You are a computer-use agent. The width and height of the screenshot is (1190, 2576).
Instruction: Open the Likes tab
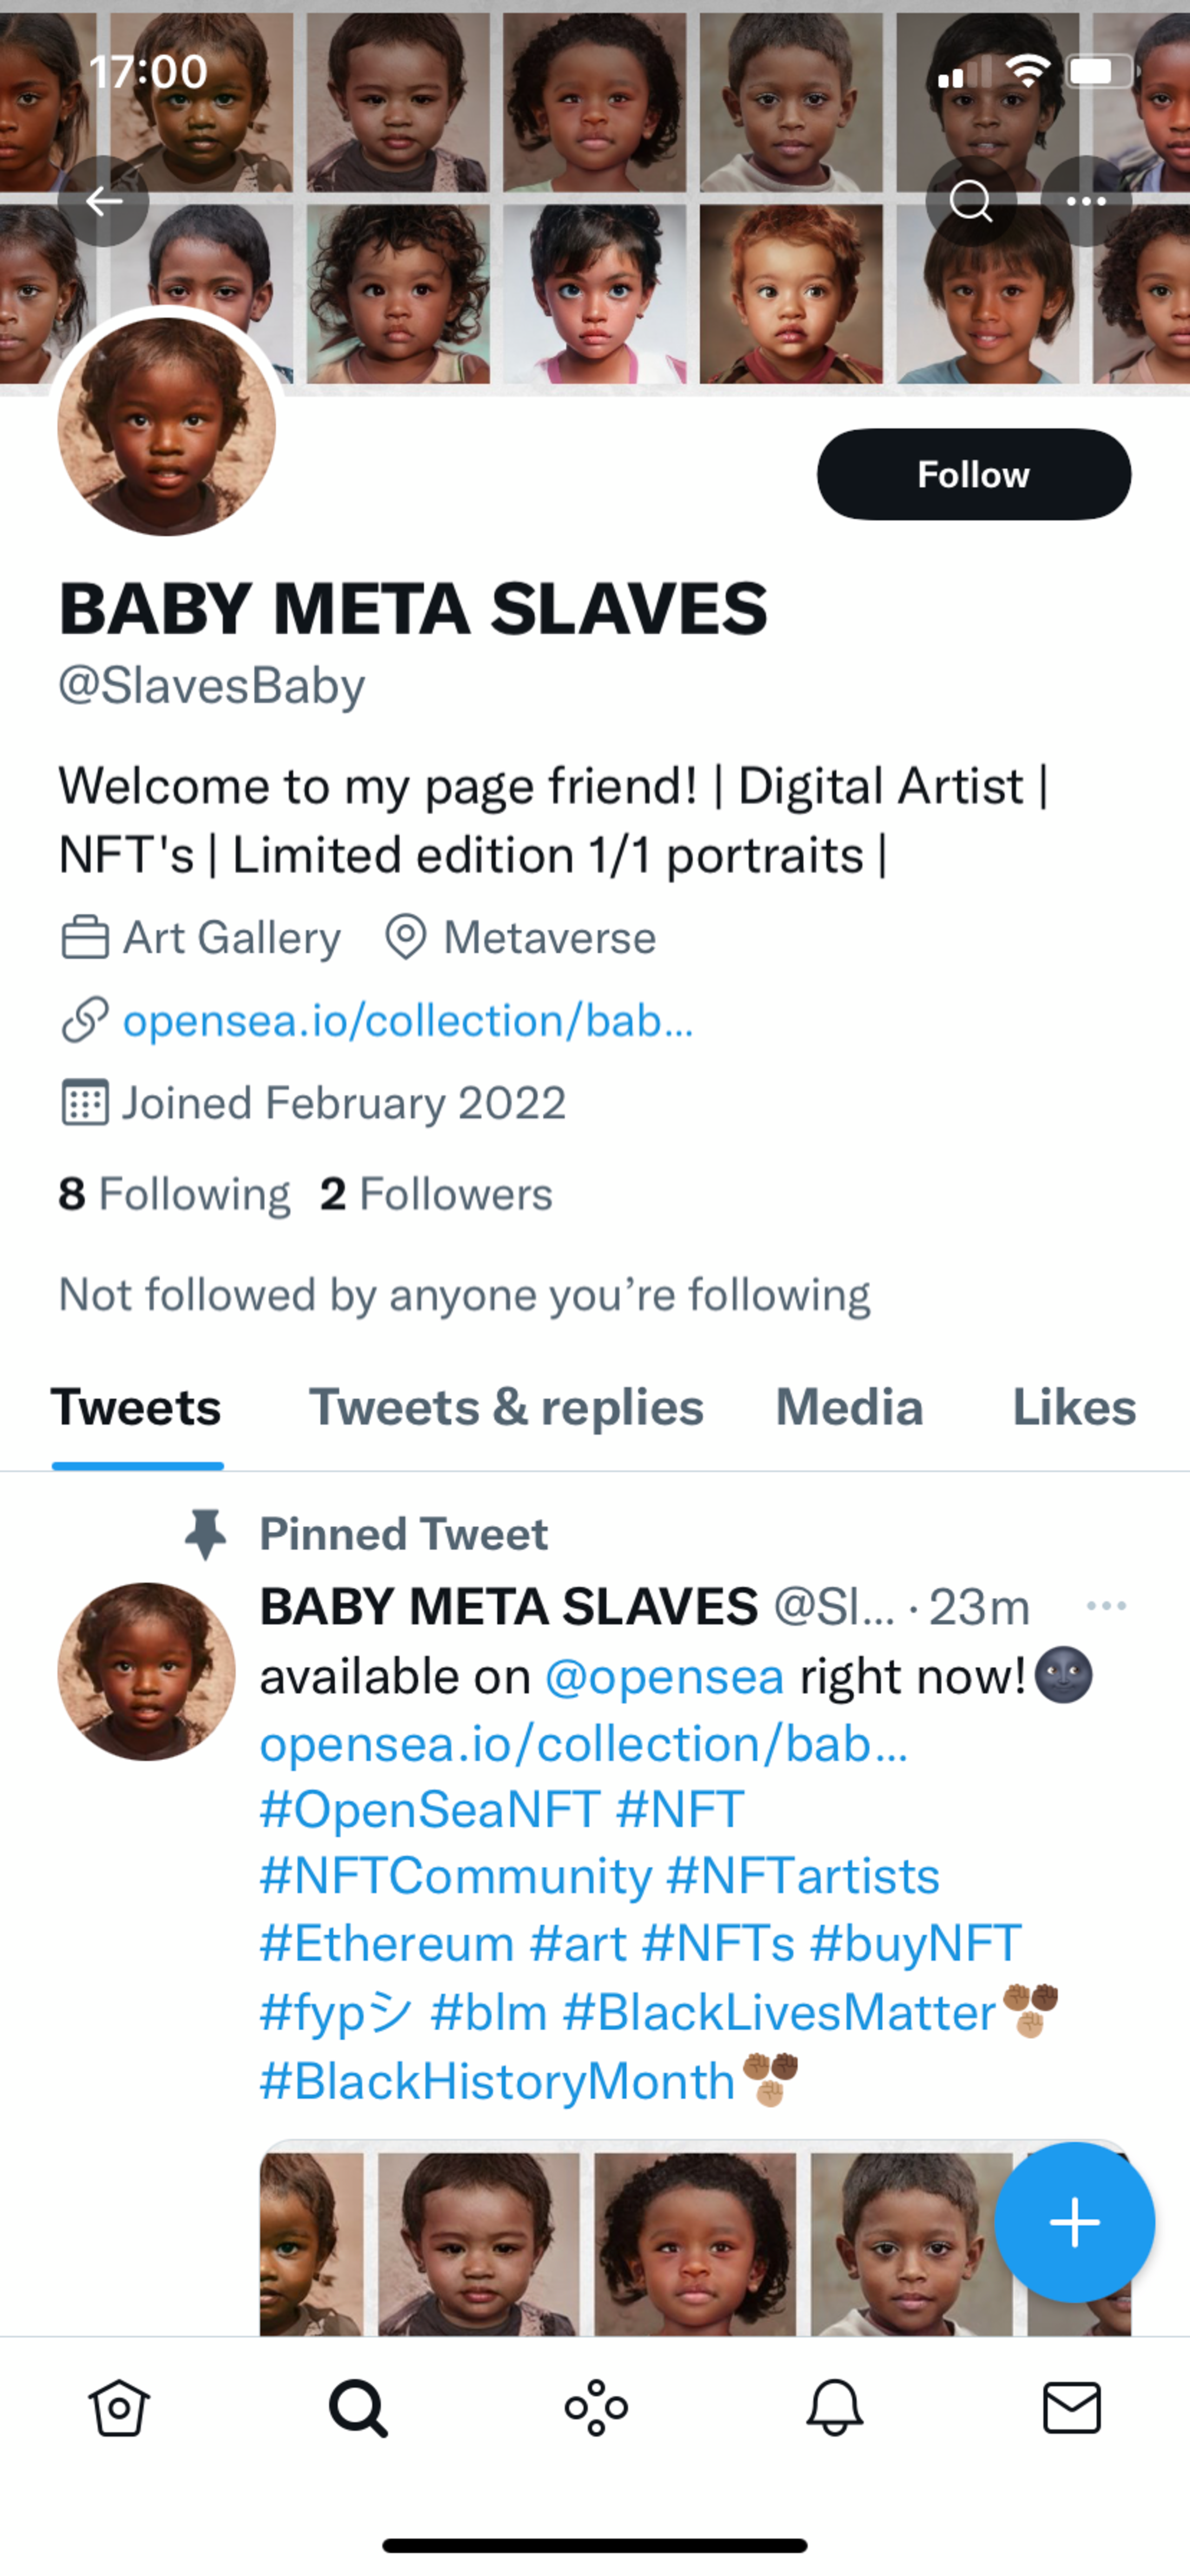(x=1074, y=1408)
